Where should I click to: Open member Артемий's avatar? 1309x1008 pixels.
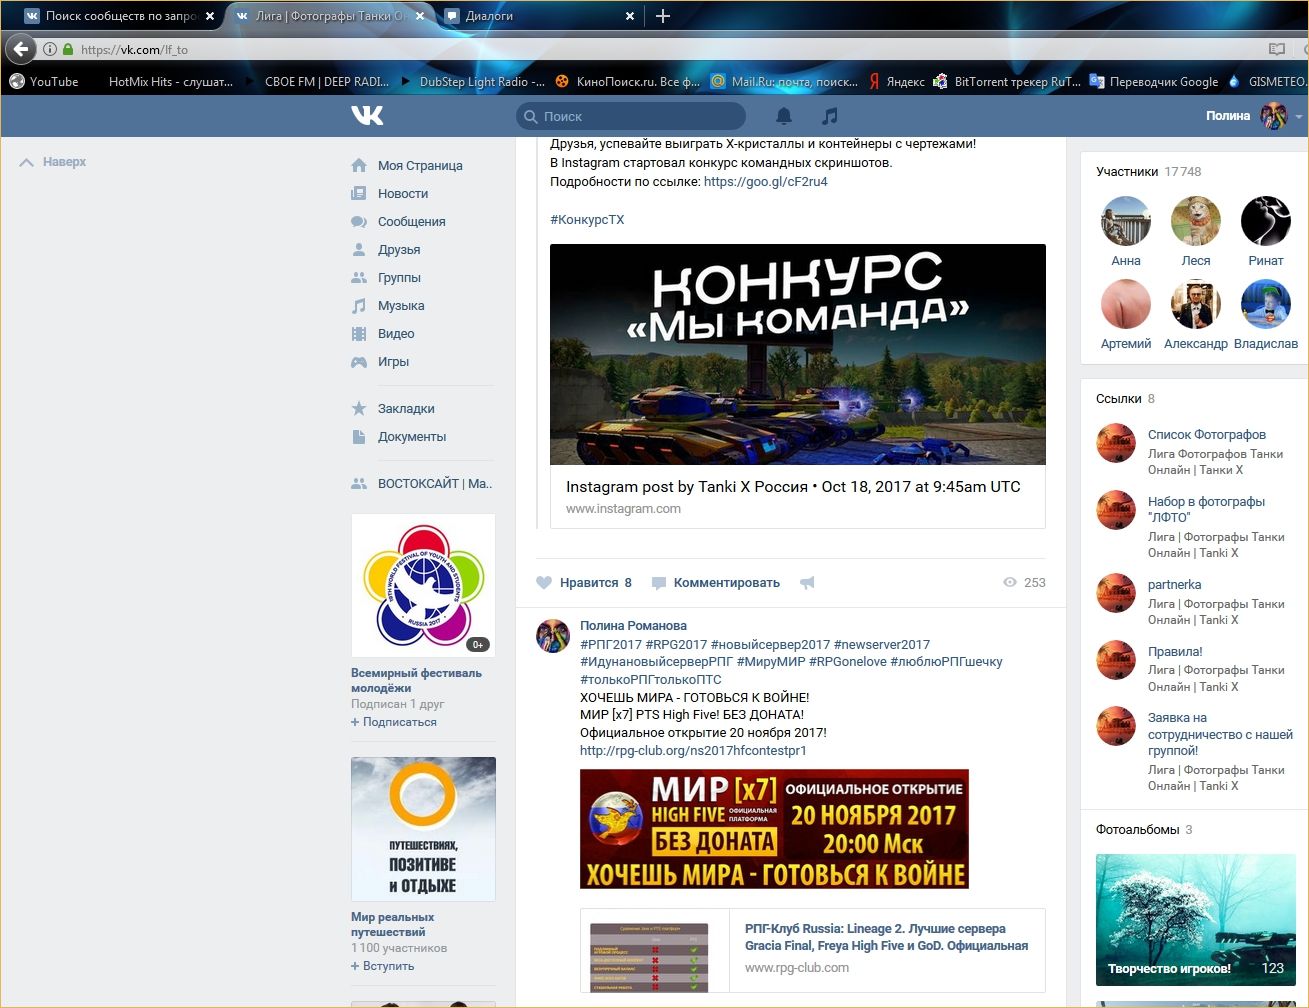1126,304
